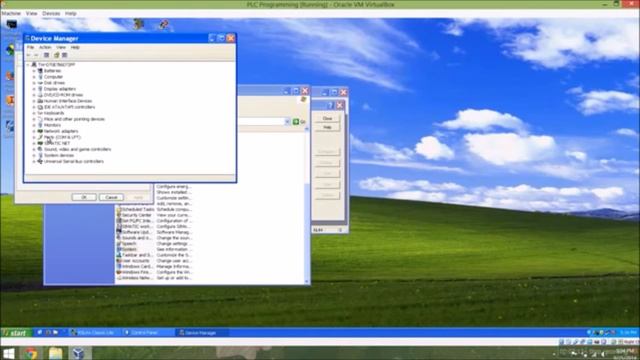Expand Universal Serial Bus controllers node
640x360 pixels.
click(x=34, y=162)
